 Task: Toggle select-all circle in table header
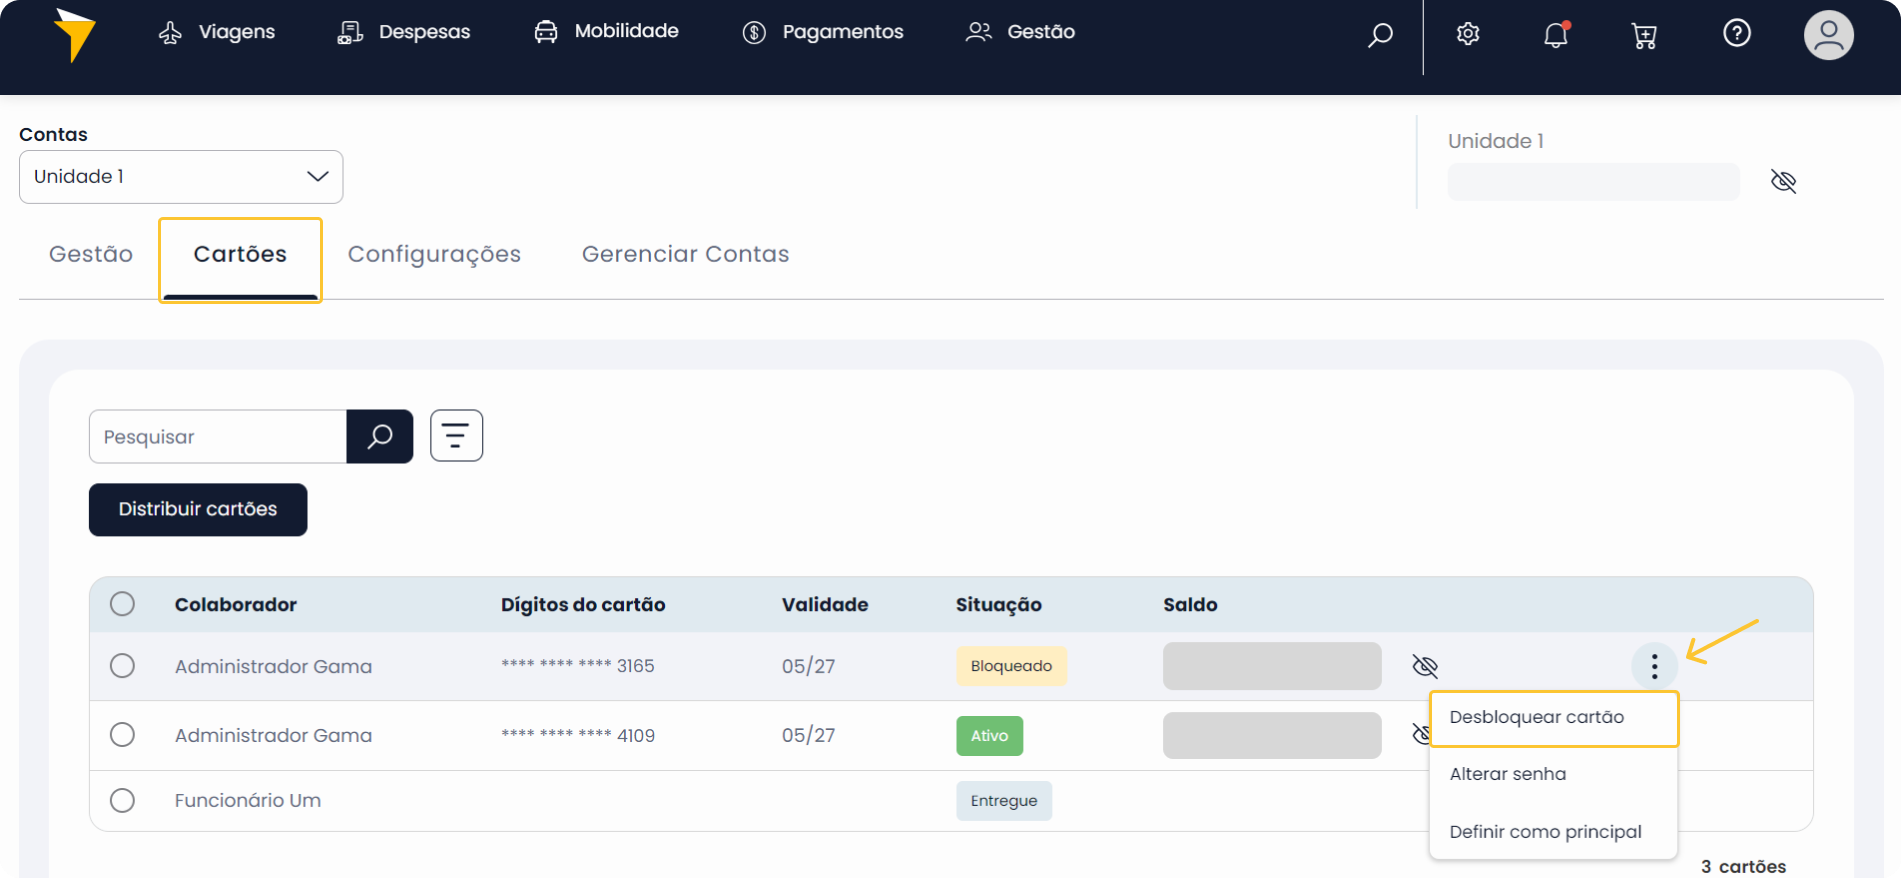pos(122,604)
